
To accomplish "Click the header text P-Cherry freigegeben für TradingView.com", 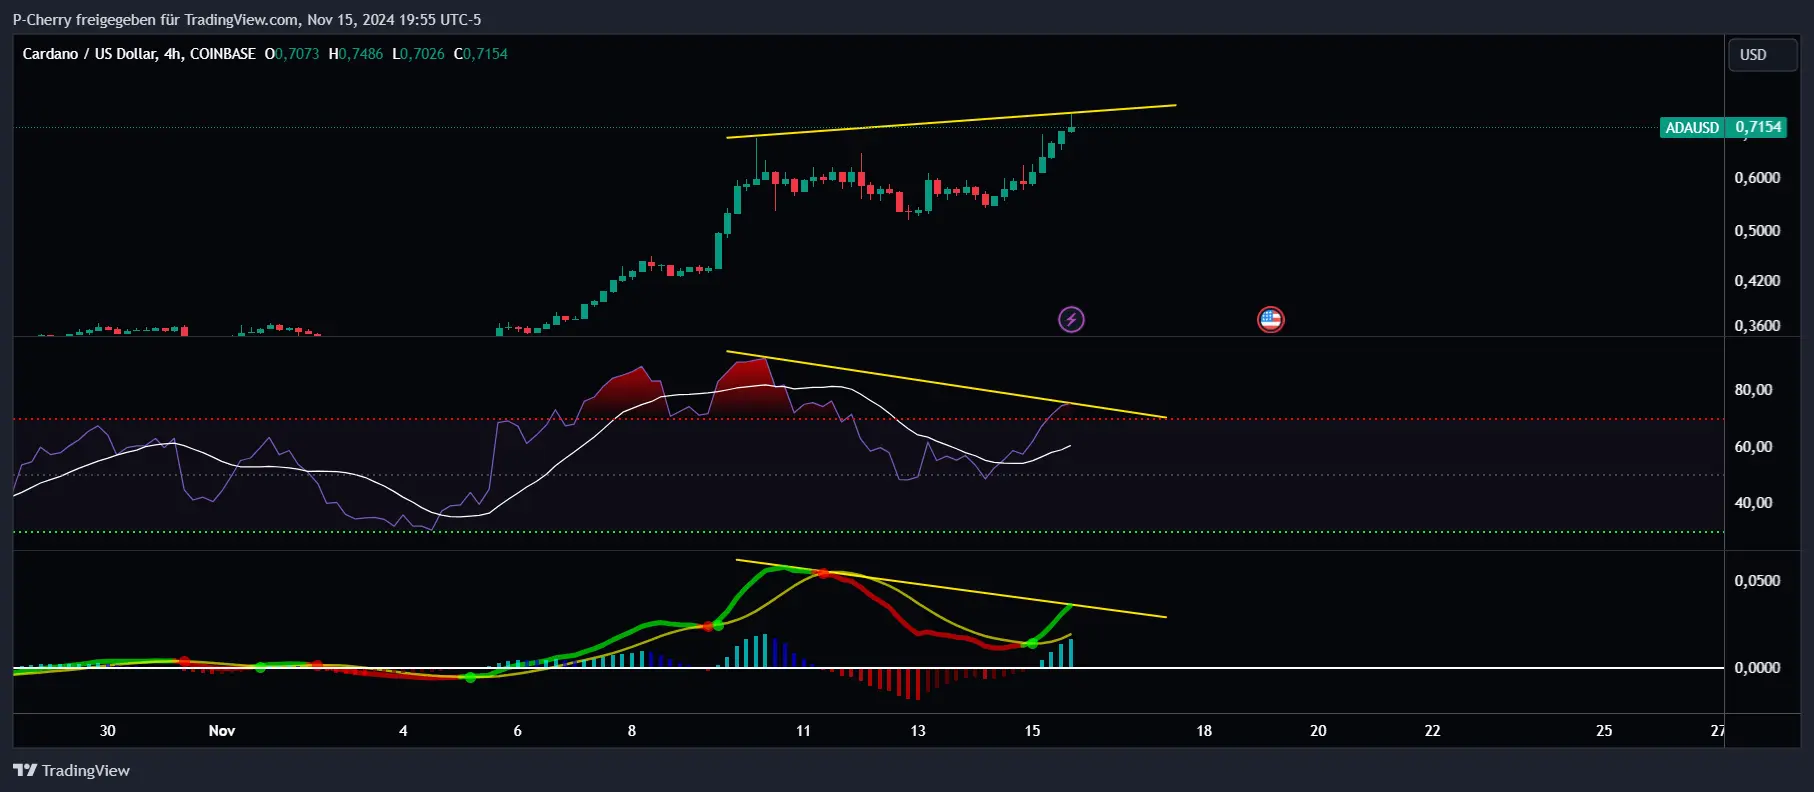I will pyautogui.click(x=155, y=20).
